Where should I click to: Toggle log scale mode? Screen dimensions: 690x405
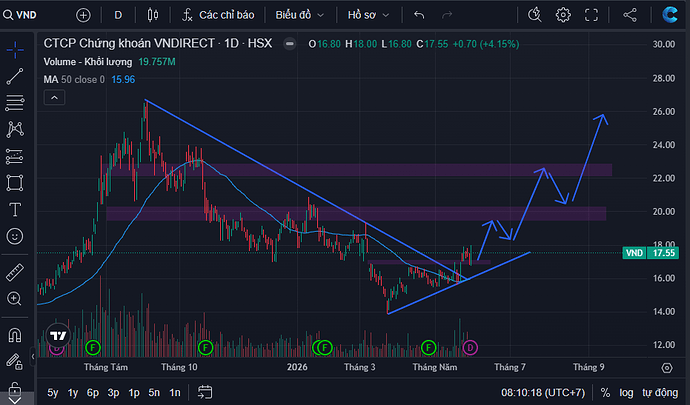tap(626, 392)
